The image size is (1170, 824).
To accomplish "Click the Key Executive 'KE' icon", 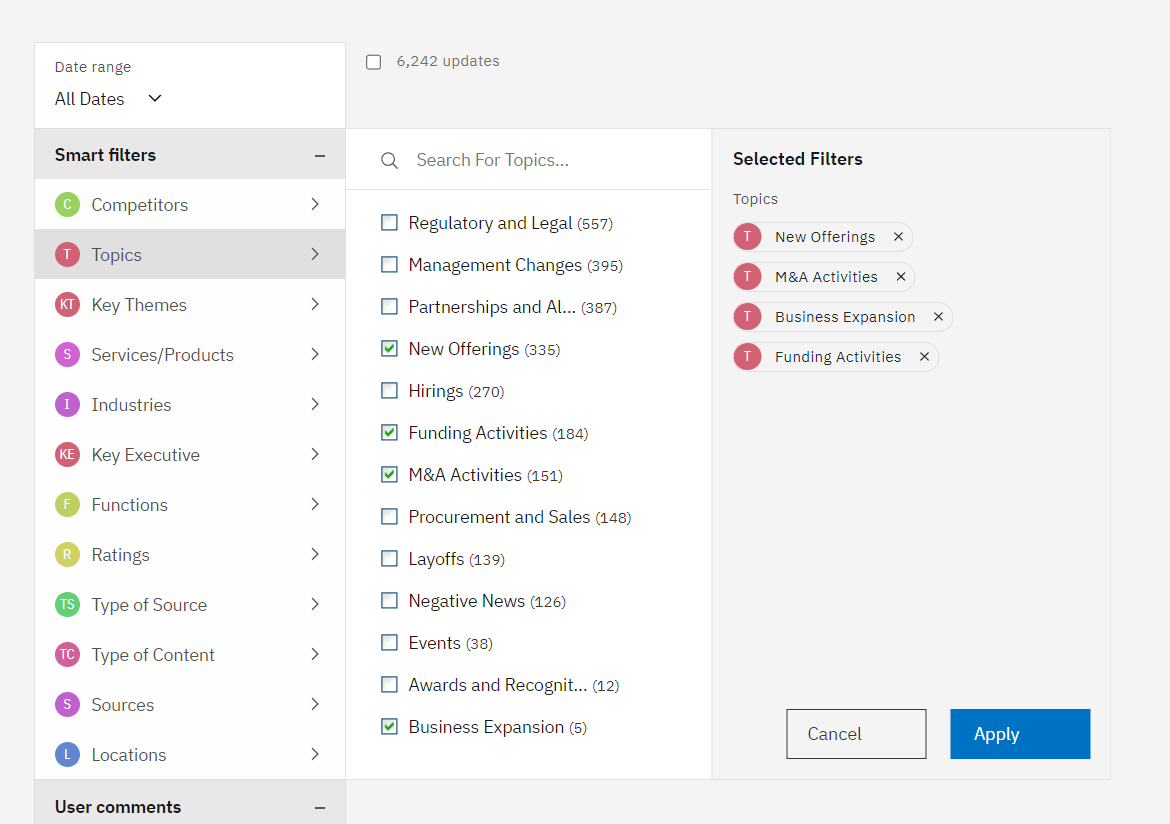I will pyautogui.click(x=67, y=455).
